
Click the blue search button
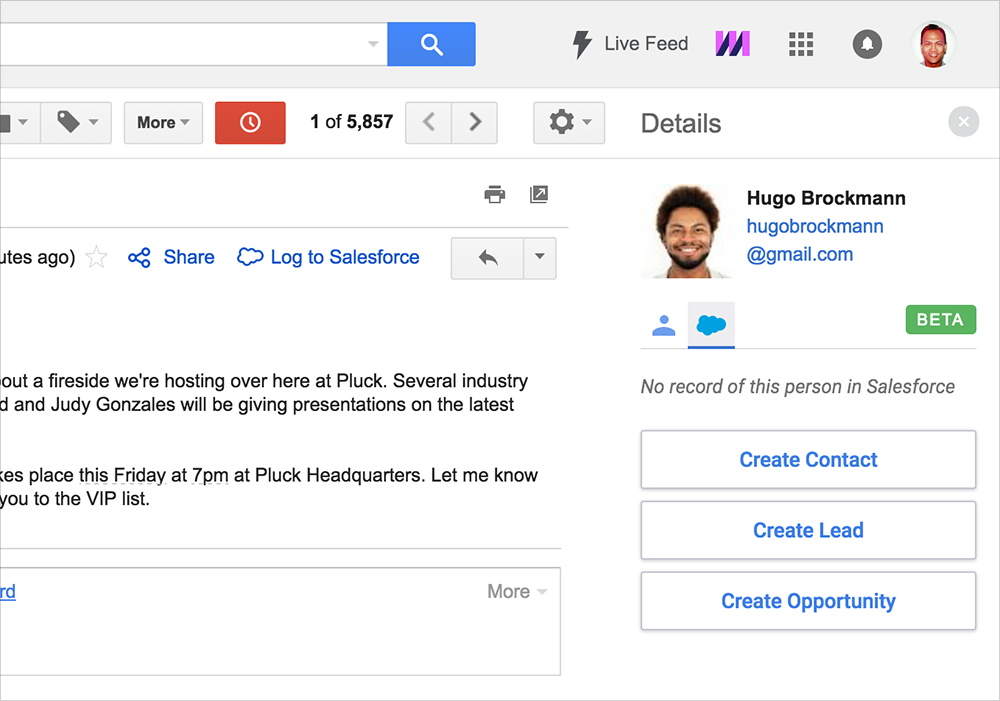431,44
